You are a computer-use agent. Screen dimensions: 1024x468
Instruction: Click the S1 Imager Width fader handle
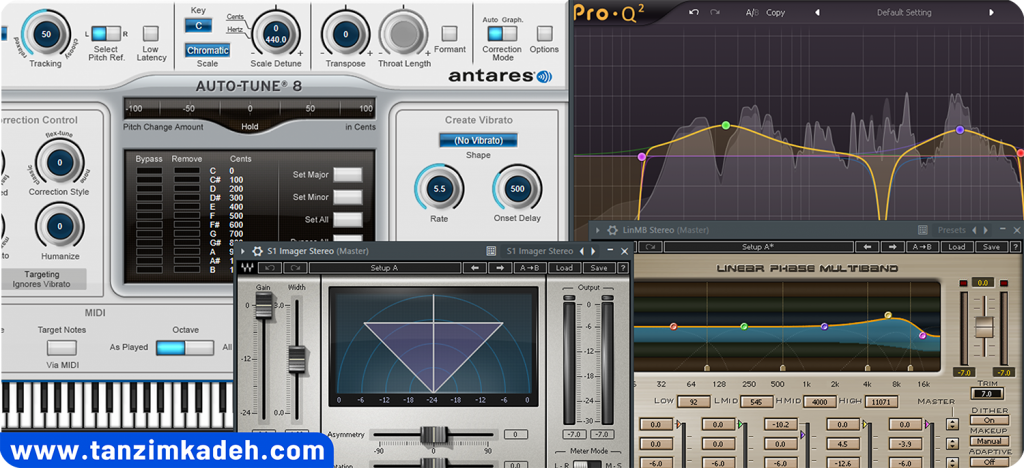(x=297, y=359)
